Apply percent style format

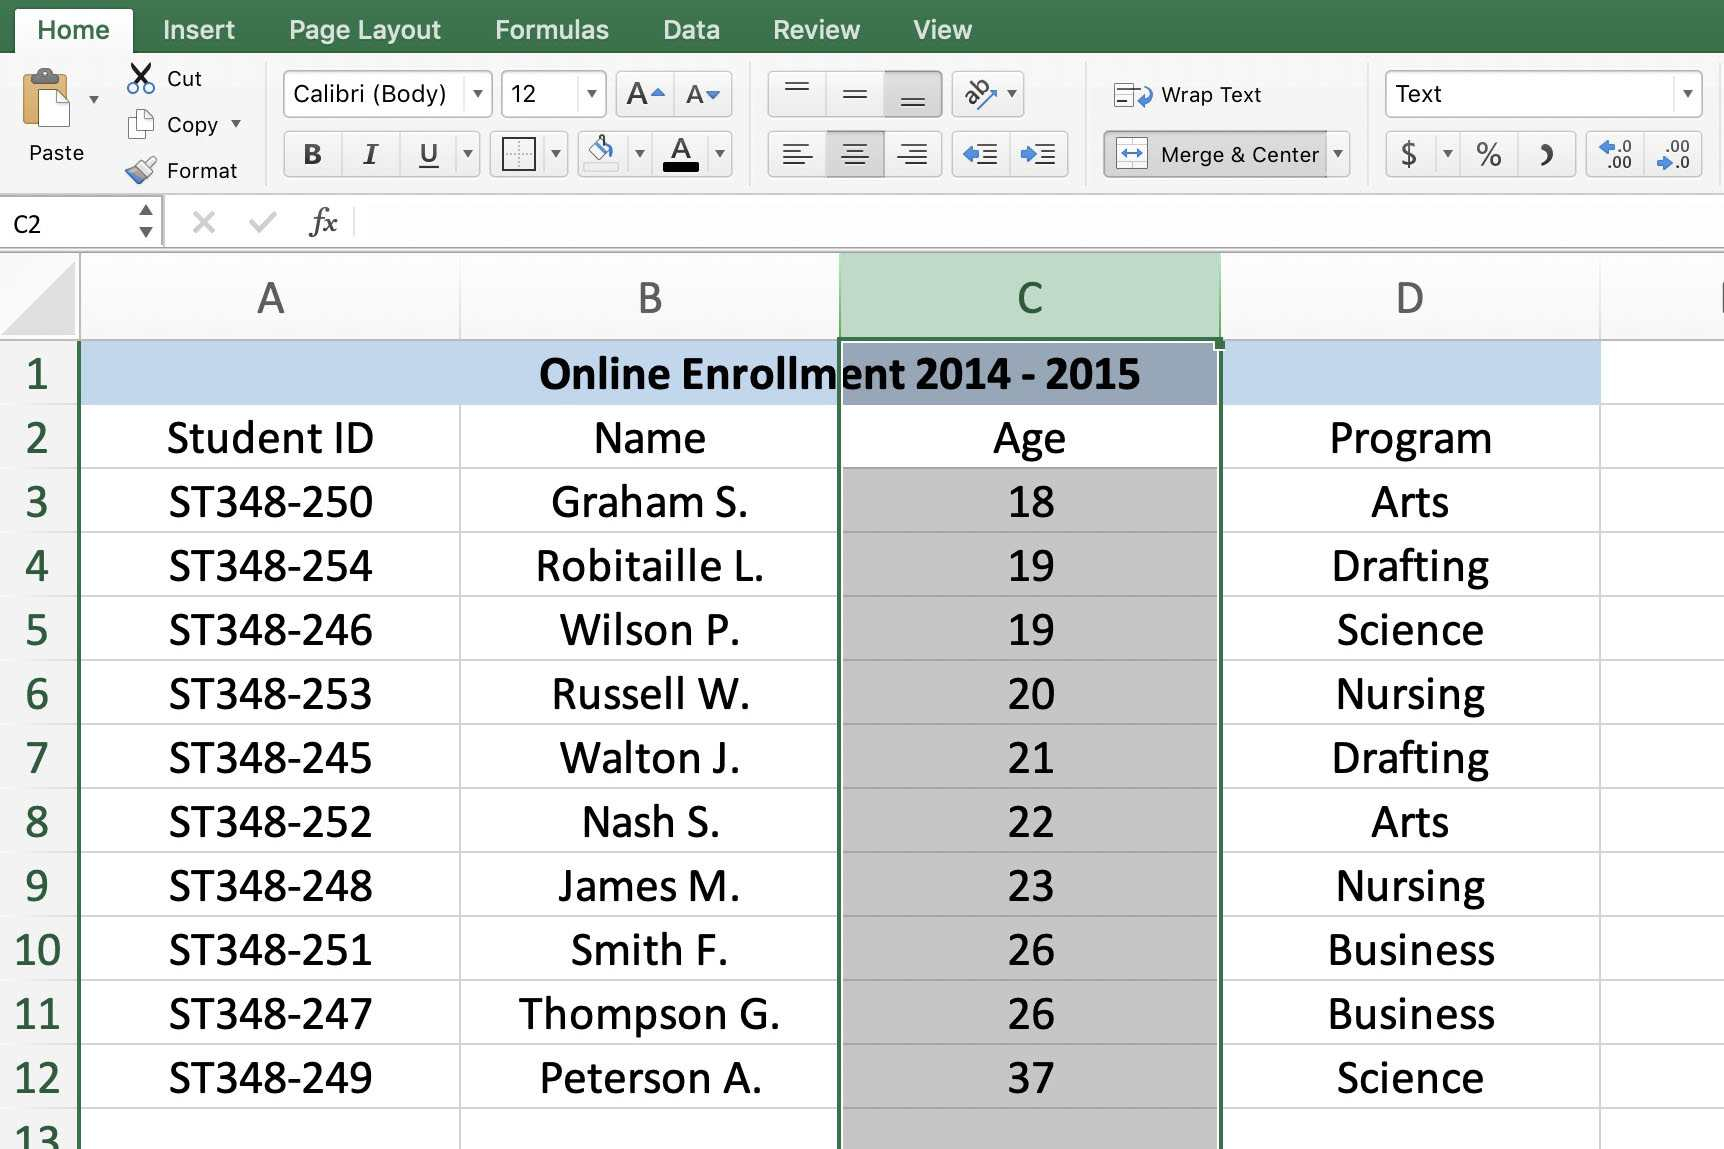click(x=1488, y=154)
